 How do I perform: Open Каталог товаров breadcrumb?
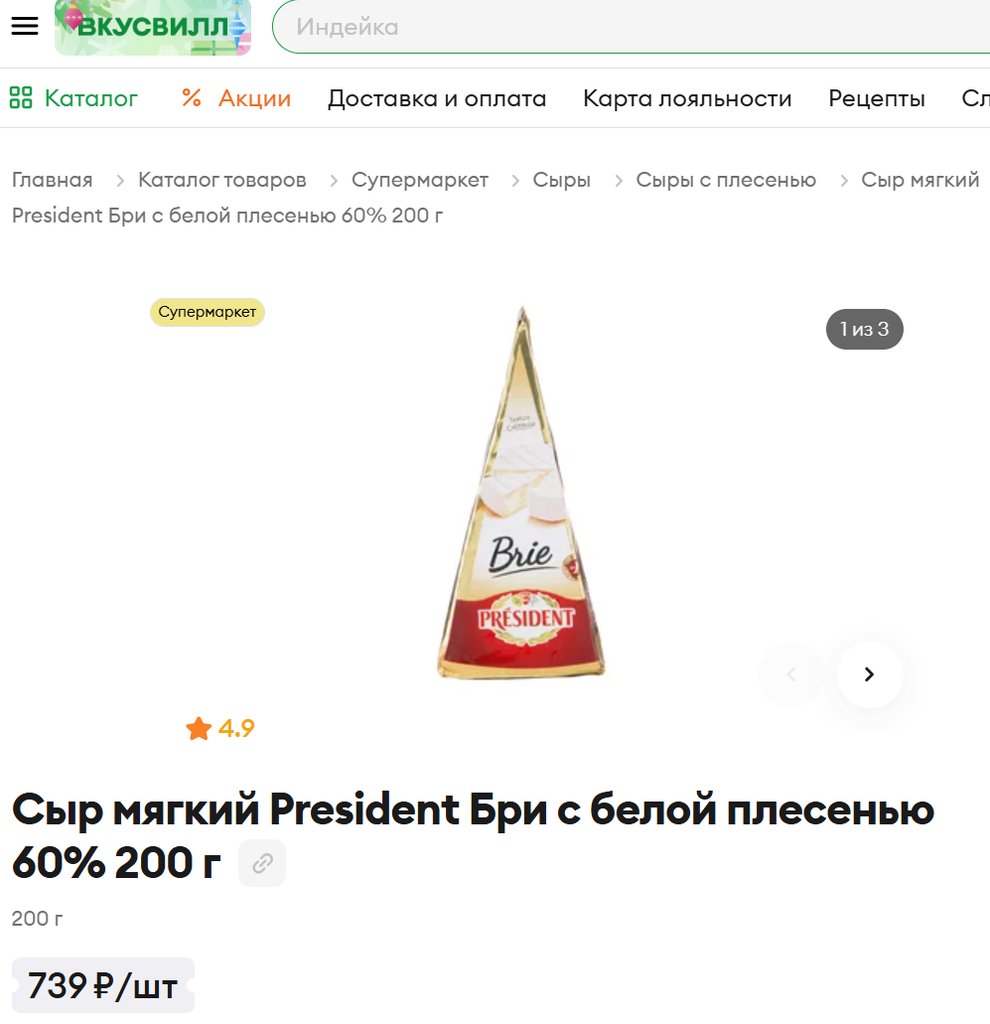click(x=222, y=180)
